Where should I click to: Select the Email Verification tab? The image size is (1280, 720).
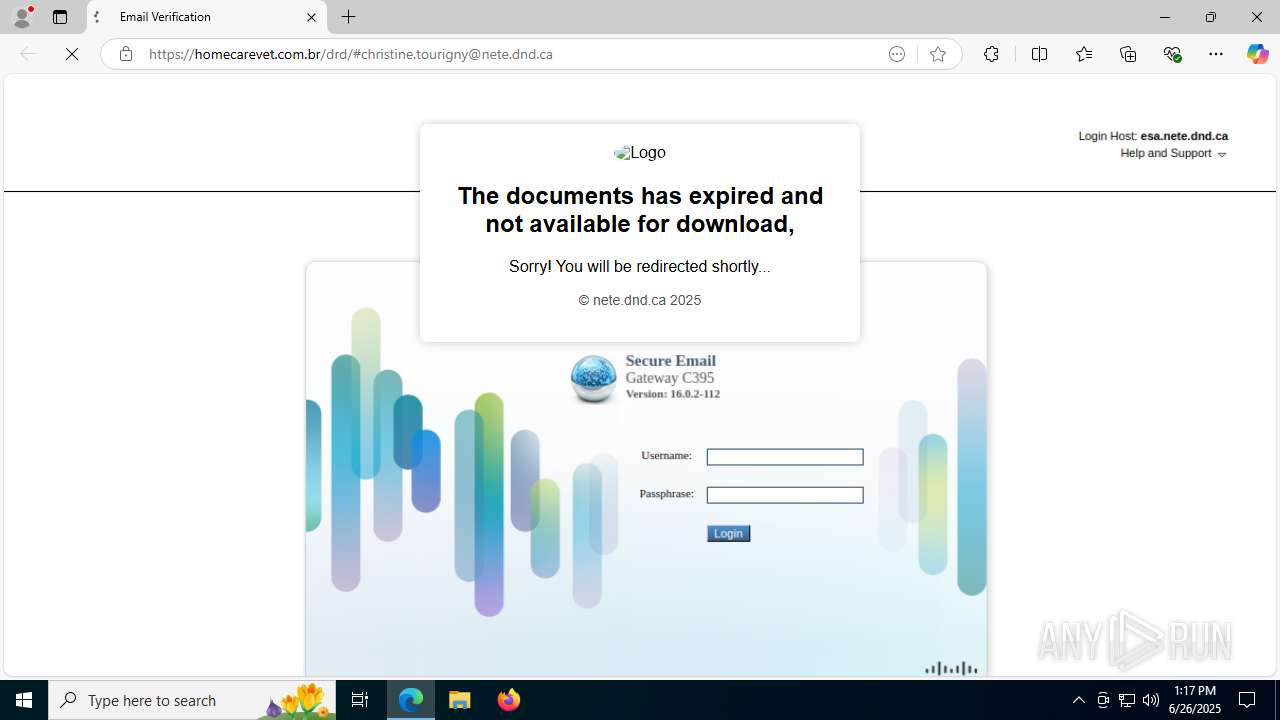pos(207,17)
